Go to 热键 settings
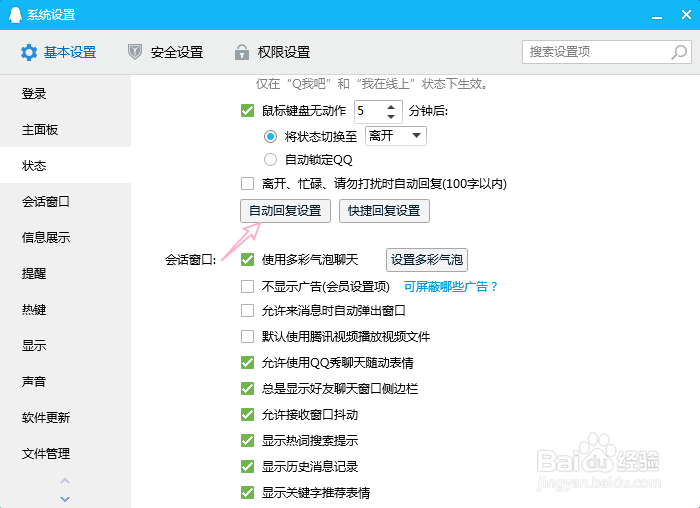Viewport: 700px width, 508px height. pyautogui.click(x=65, y=310)
